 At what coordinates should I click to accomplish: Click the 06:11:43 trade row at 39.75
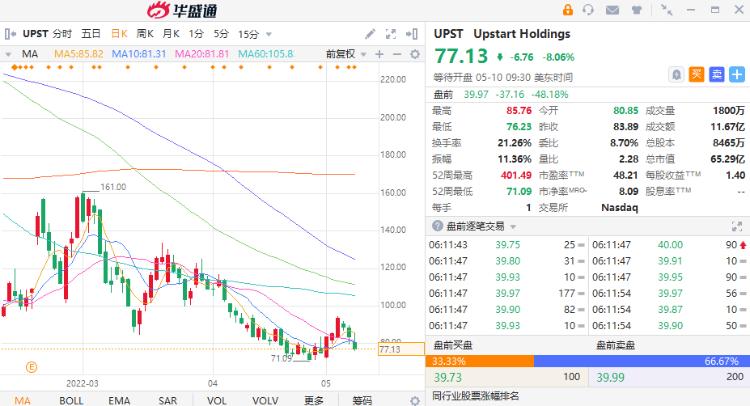[507, 245]
